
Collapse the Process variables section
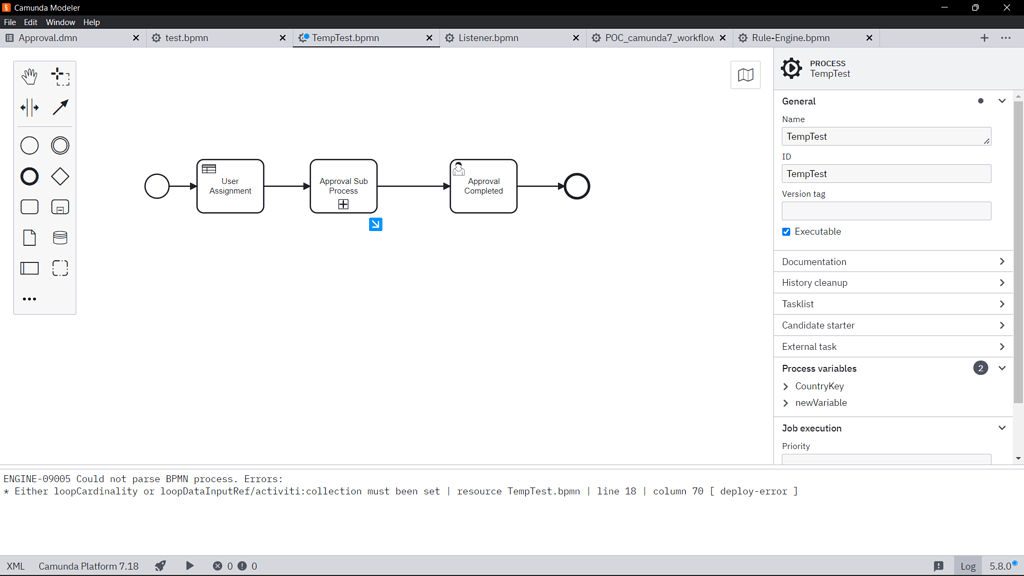(x=1001, y=368)
